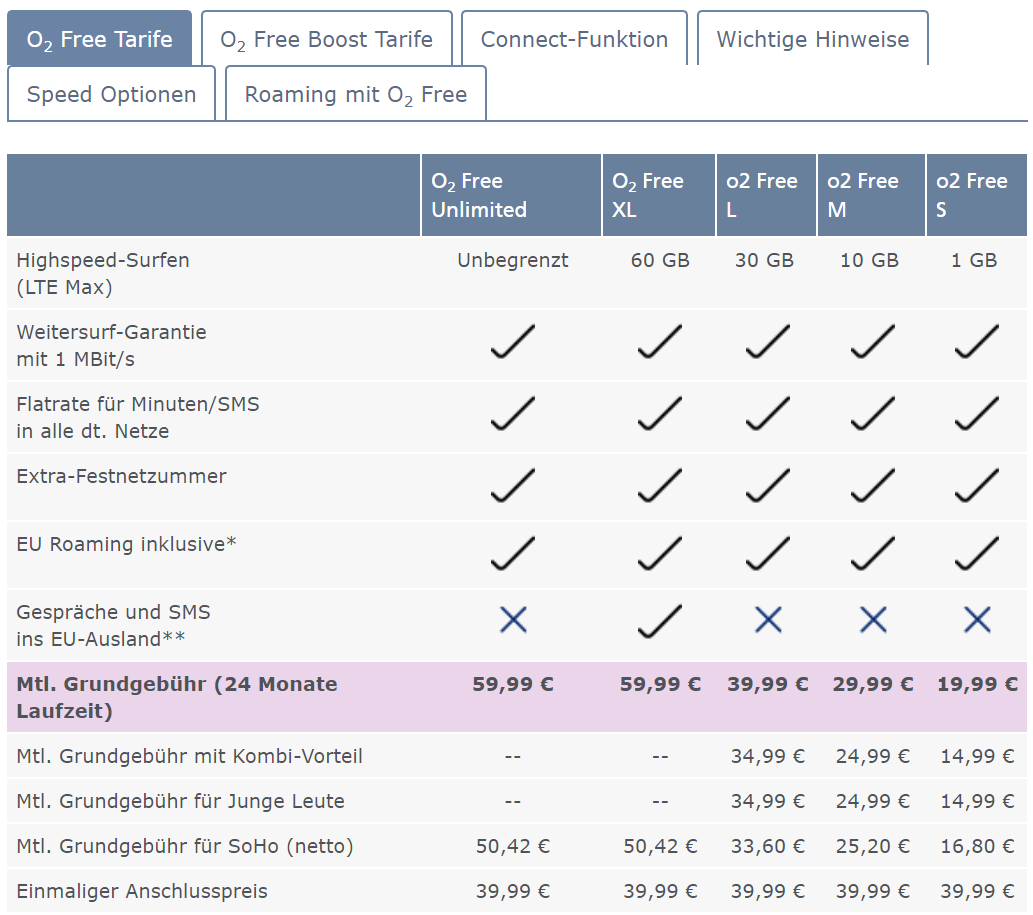The image size is (1033, 915).
Task: Click the Extra-Festnetzummer checkmark in the Unlimited column
Action: [x=513, y=485]
